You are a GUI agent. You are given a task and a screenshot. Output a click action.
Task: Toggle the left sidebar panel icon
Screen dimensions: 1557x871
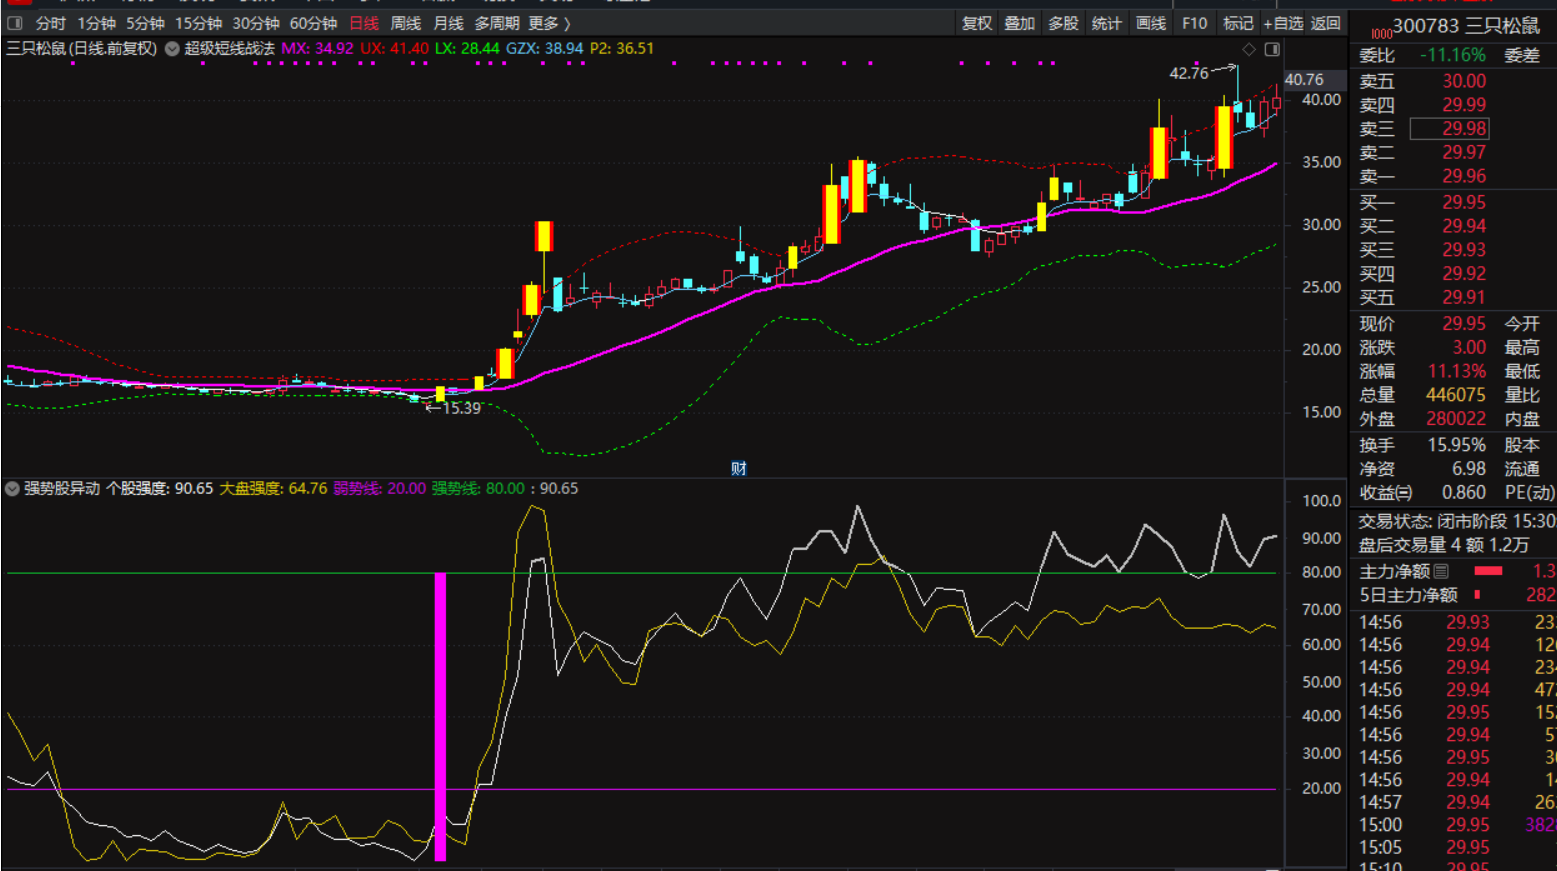tap(15, 23)
